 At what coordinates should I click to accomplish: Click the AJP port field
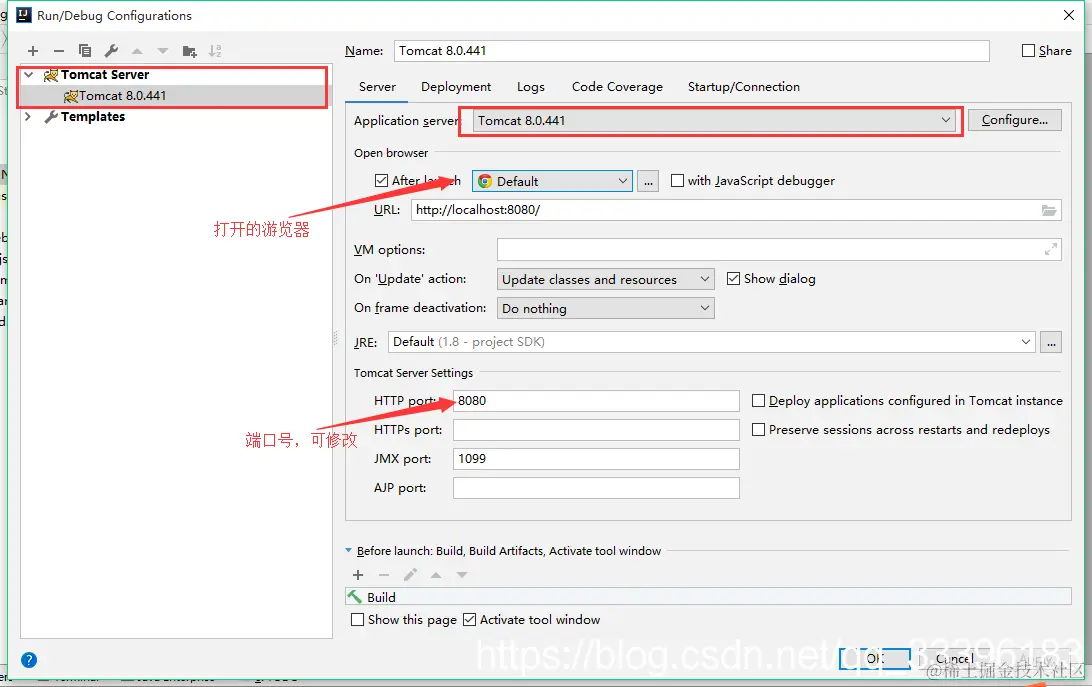click(596, 488)
